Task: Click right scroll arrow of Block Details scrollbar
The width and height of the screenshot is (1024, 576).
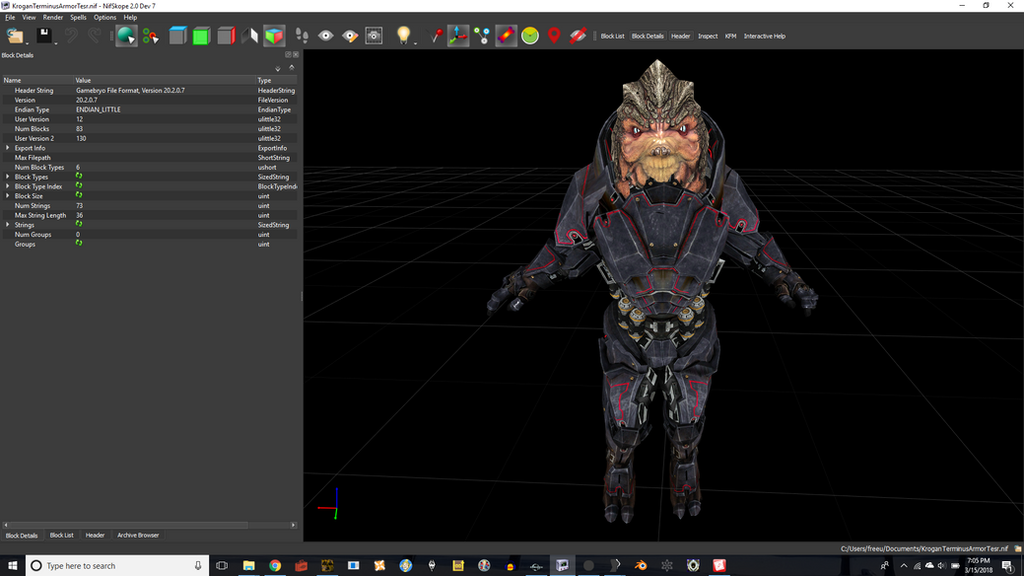Action: [x=293, y=525]
